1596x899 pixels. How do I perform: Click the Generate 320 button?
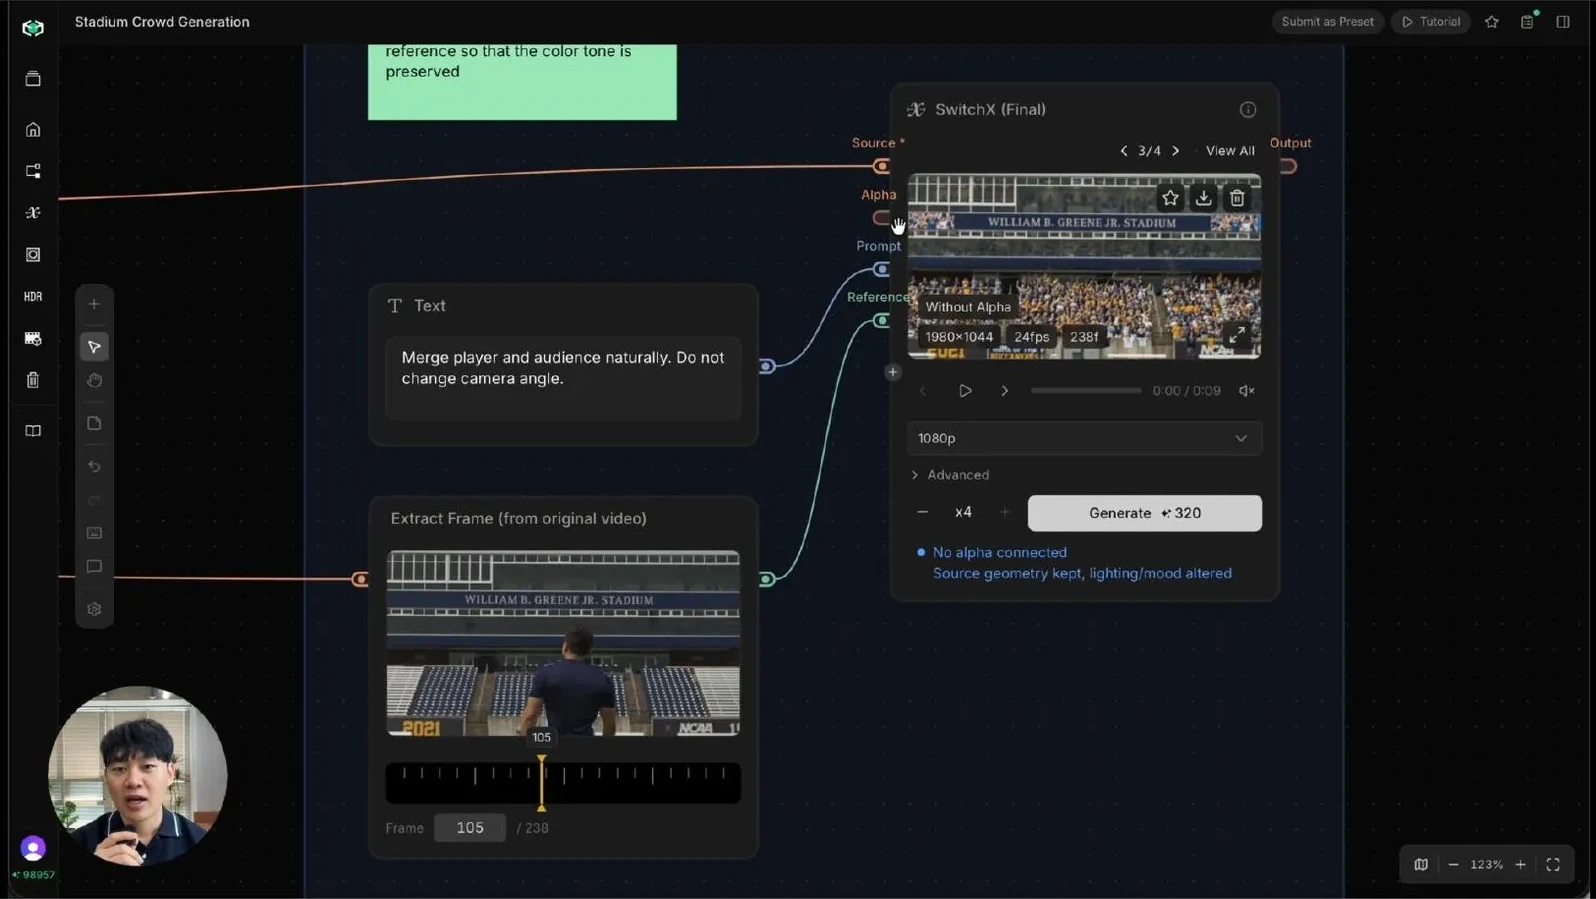point(1145,513)
